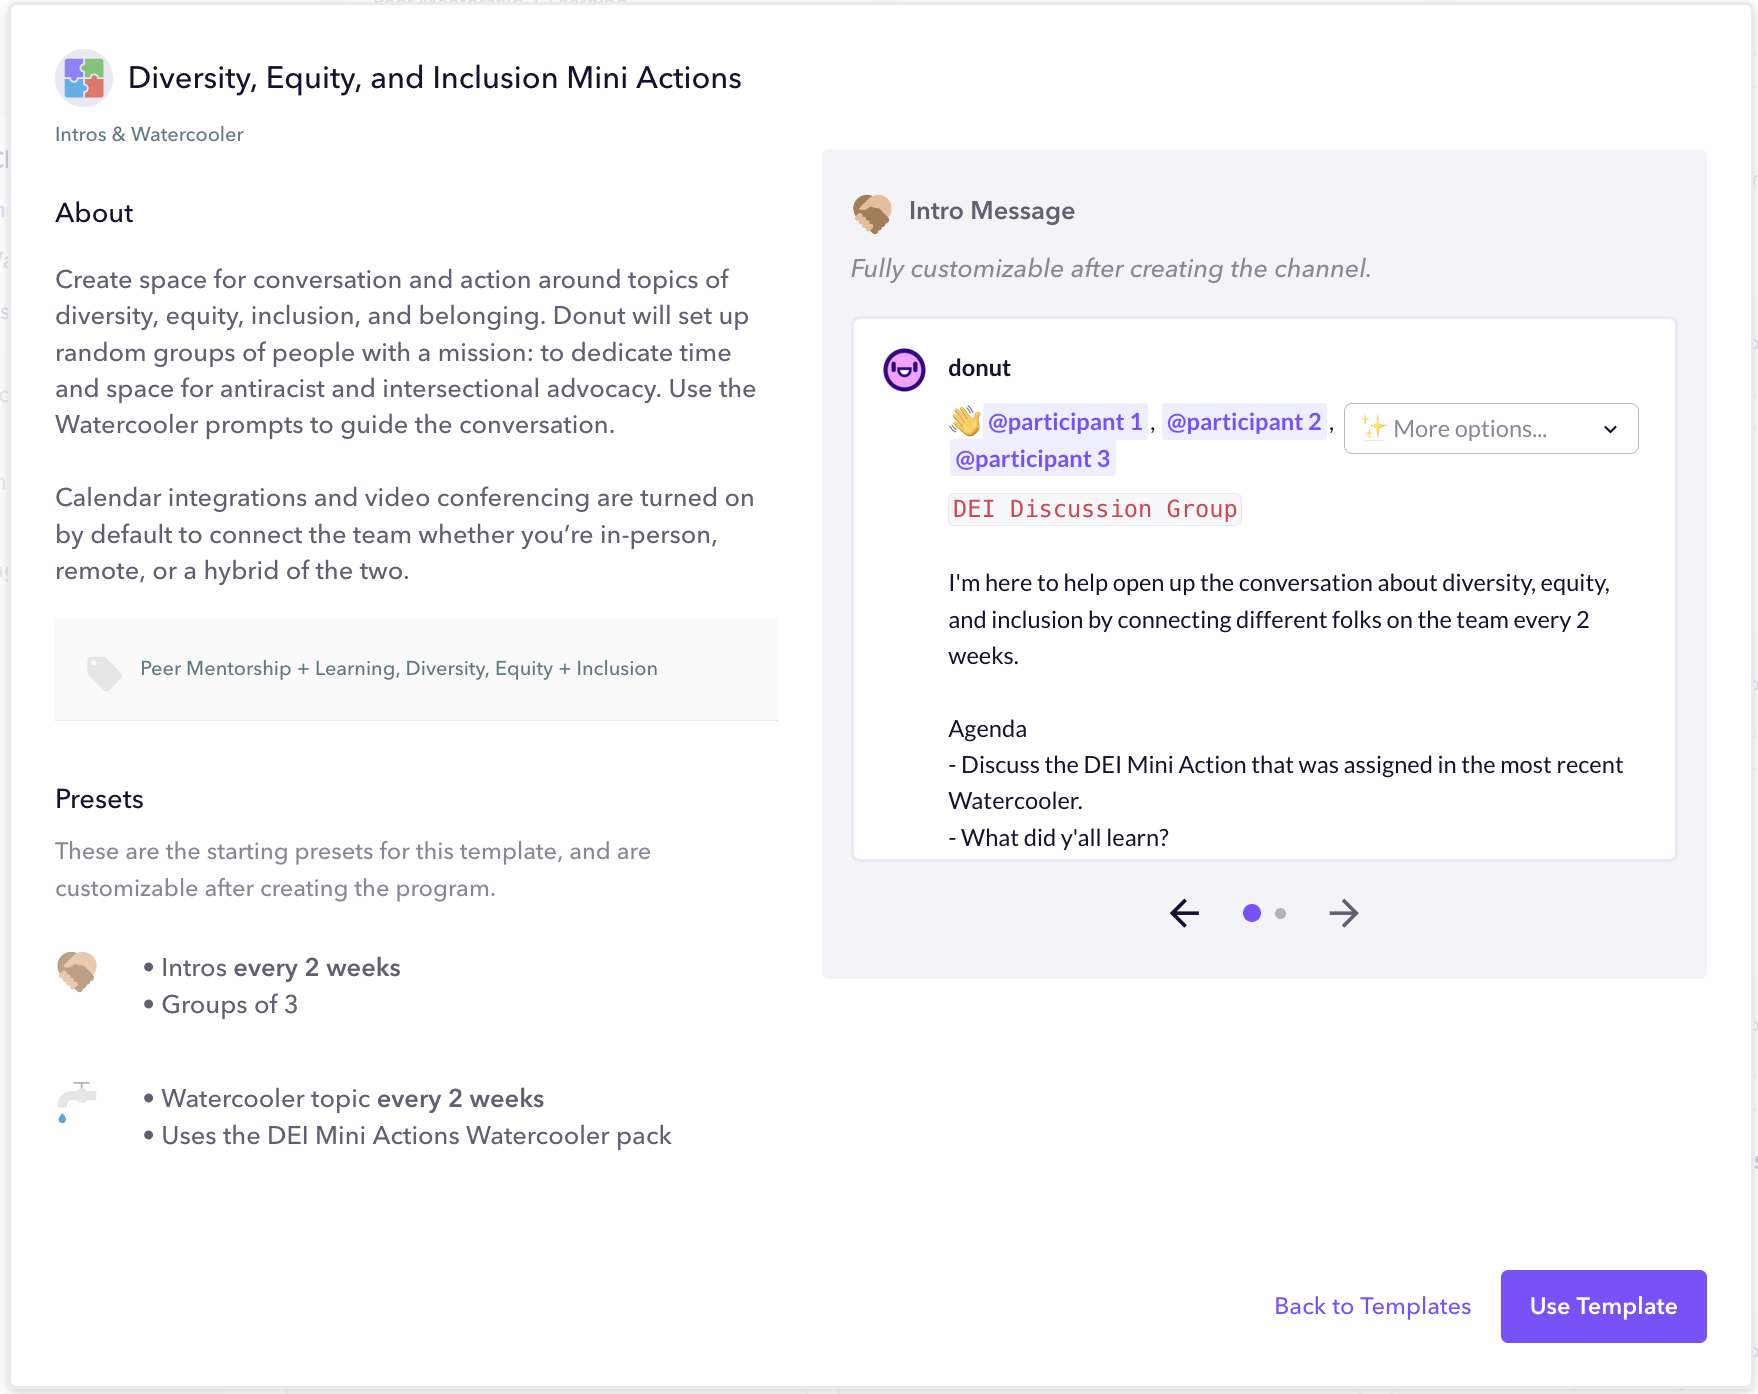Click the DEI Discussion Group code label
The image size is (1758, 1394).
(x=1095, y=509)
